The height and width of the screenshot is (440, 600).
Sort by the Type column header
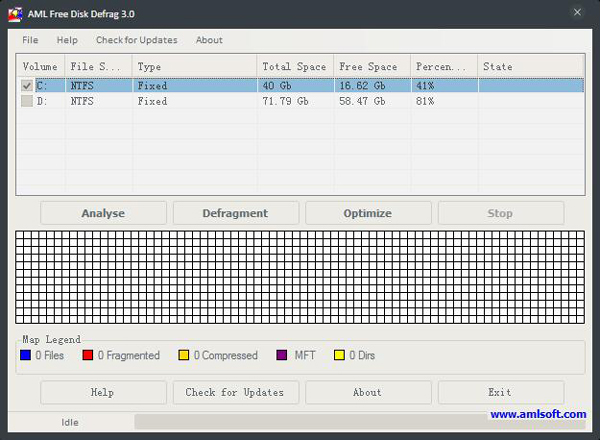pos(194,67)
